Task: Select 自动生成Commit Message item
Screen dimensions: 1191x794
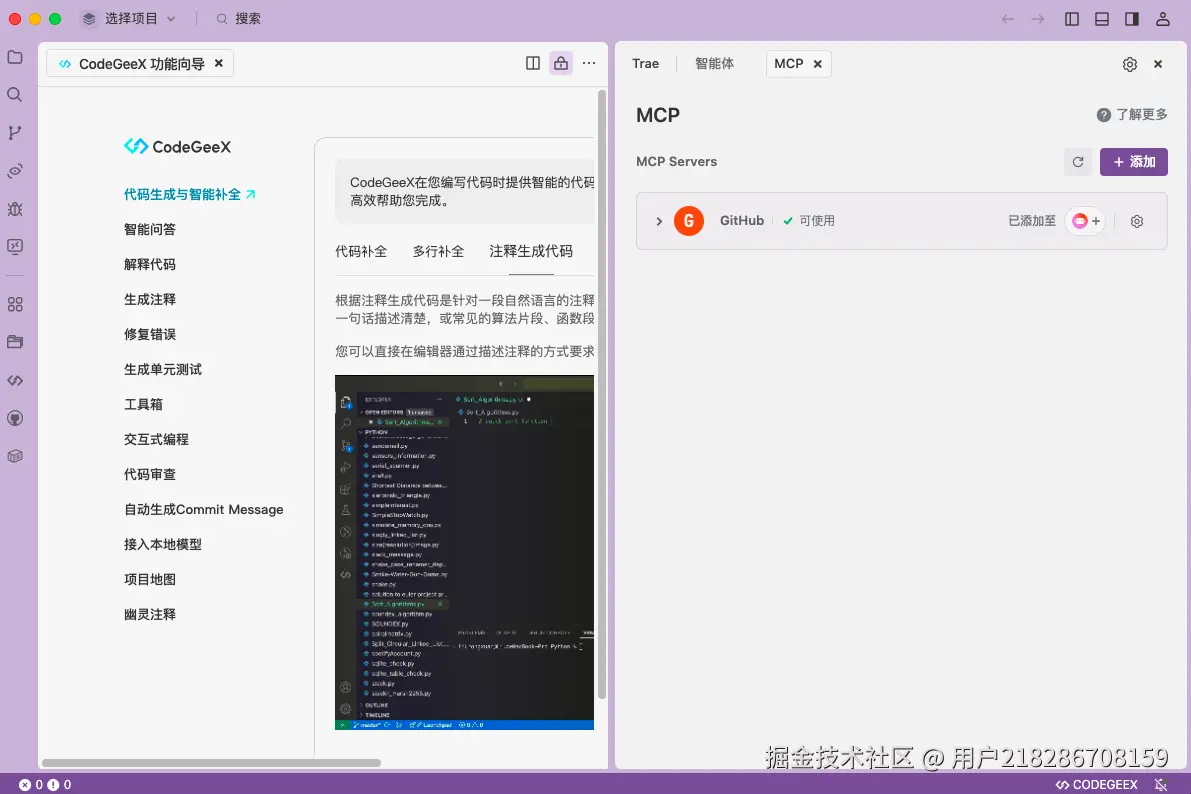Action: pos(204,509)
